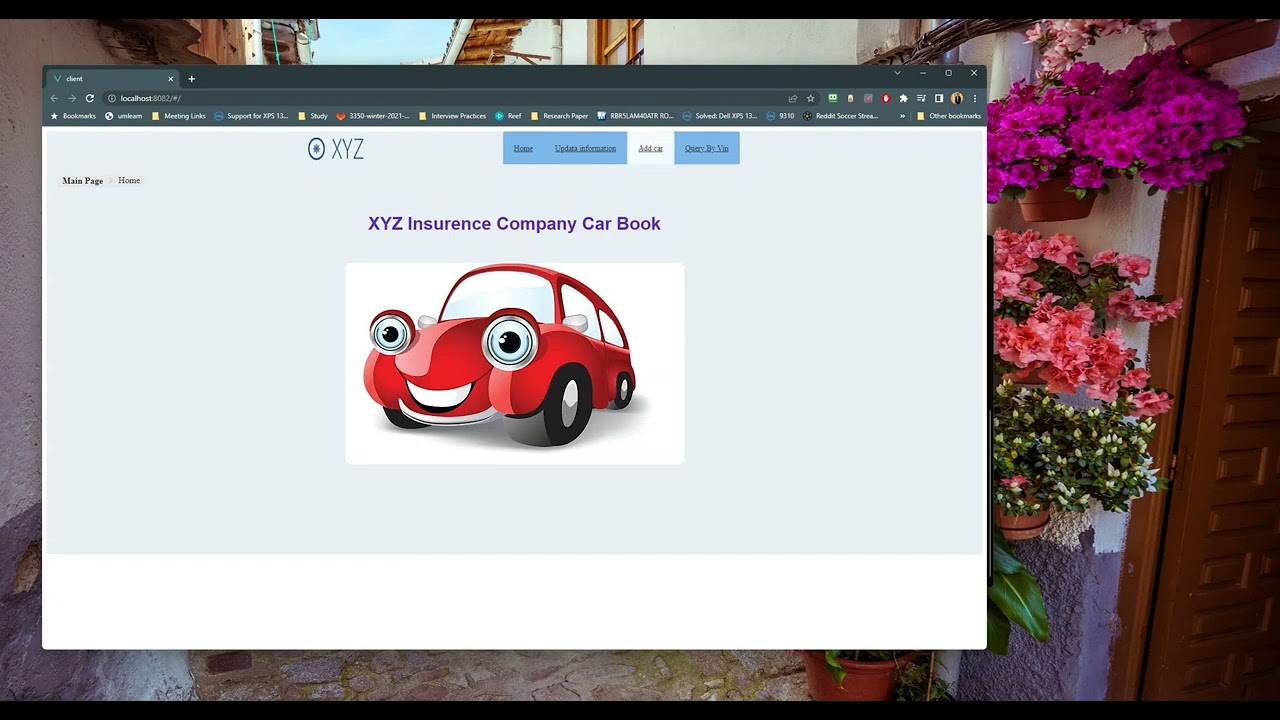Go back using the browser back arrow

pos(54,98)
